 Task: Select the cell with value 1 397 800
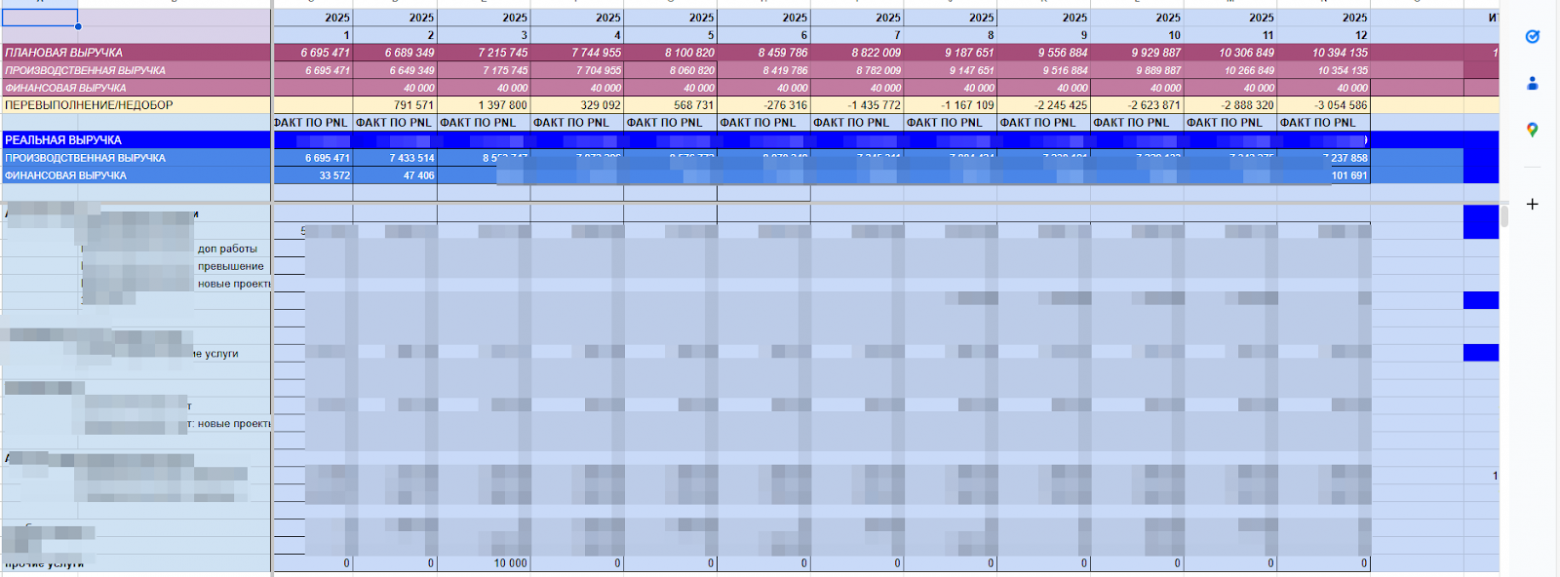484,105
